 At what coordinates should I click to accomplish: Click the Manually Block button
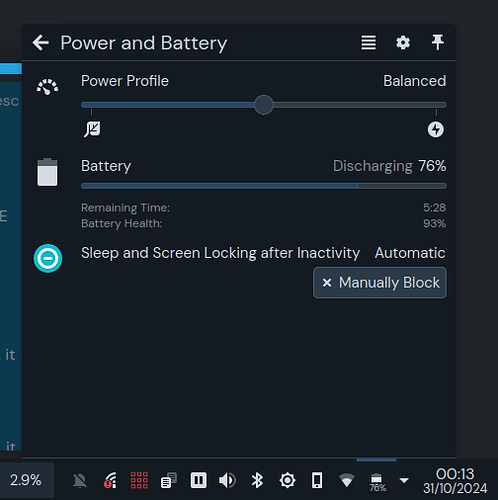tap(380, 283)
